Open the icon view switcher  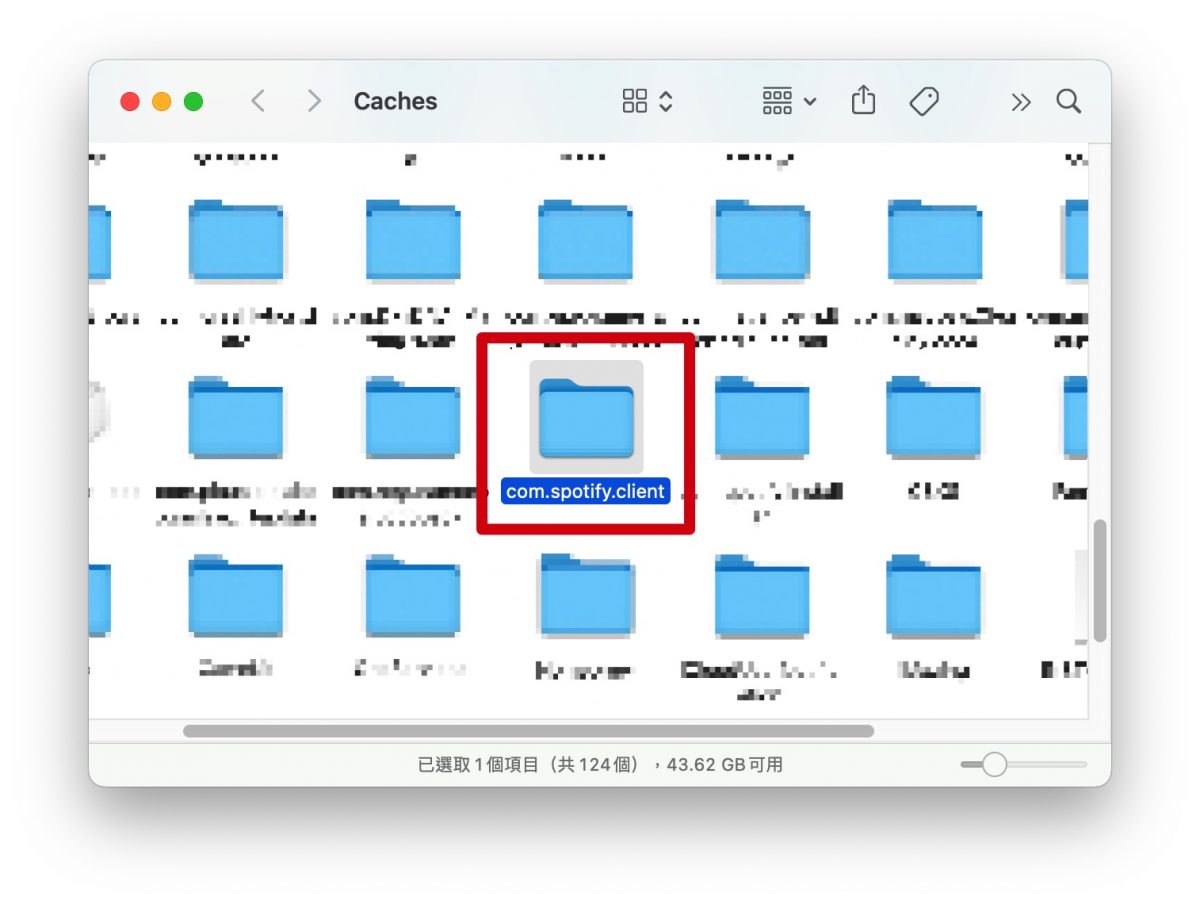647,101
